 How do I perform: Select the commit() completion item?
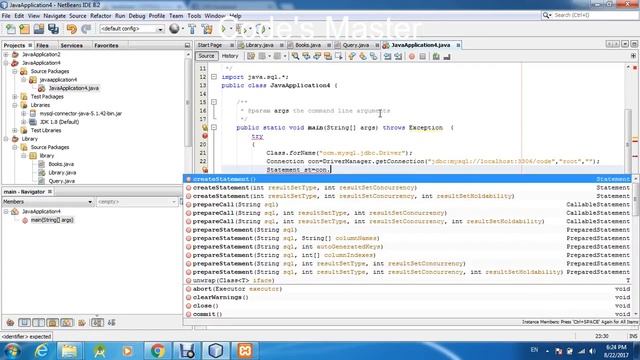(407, 314)
